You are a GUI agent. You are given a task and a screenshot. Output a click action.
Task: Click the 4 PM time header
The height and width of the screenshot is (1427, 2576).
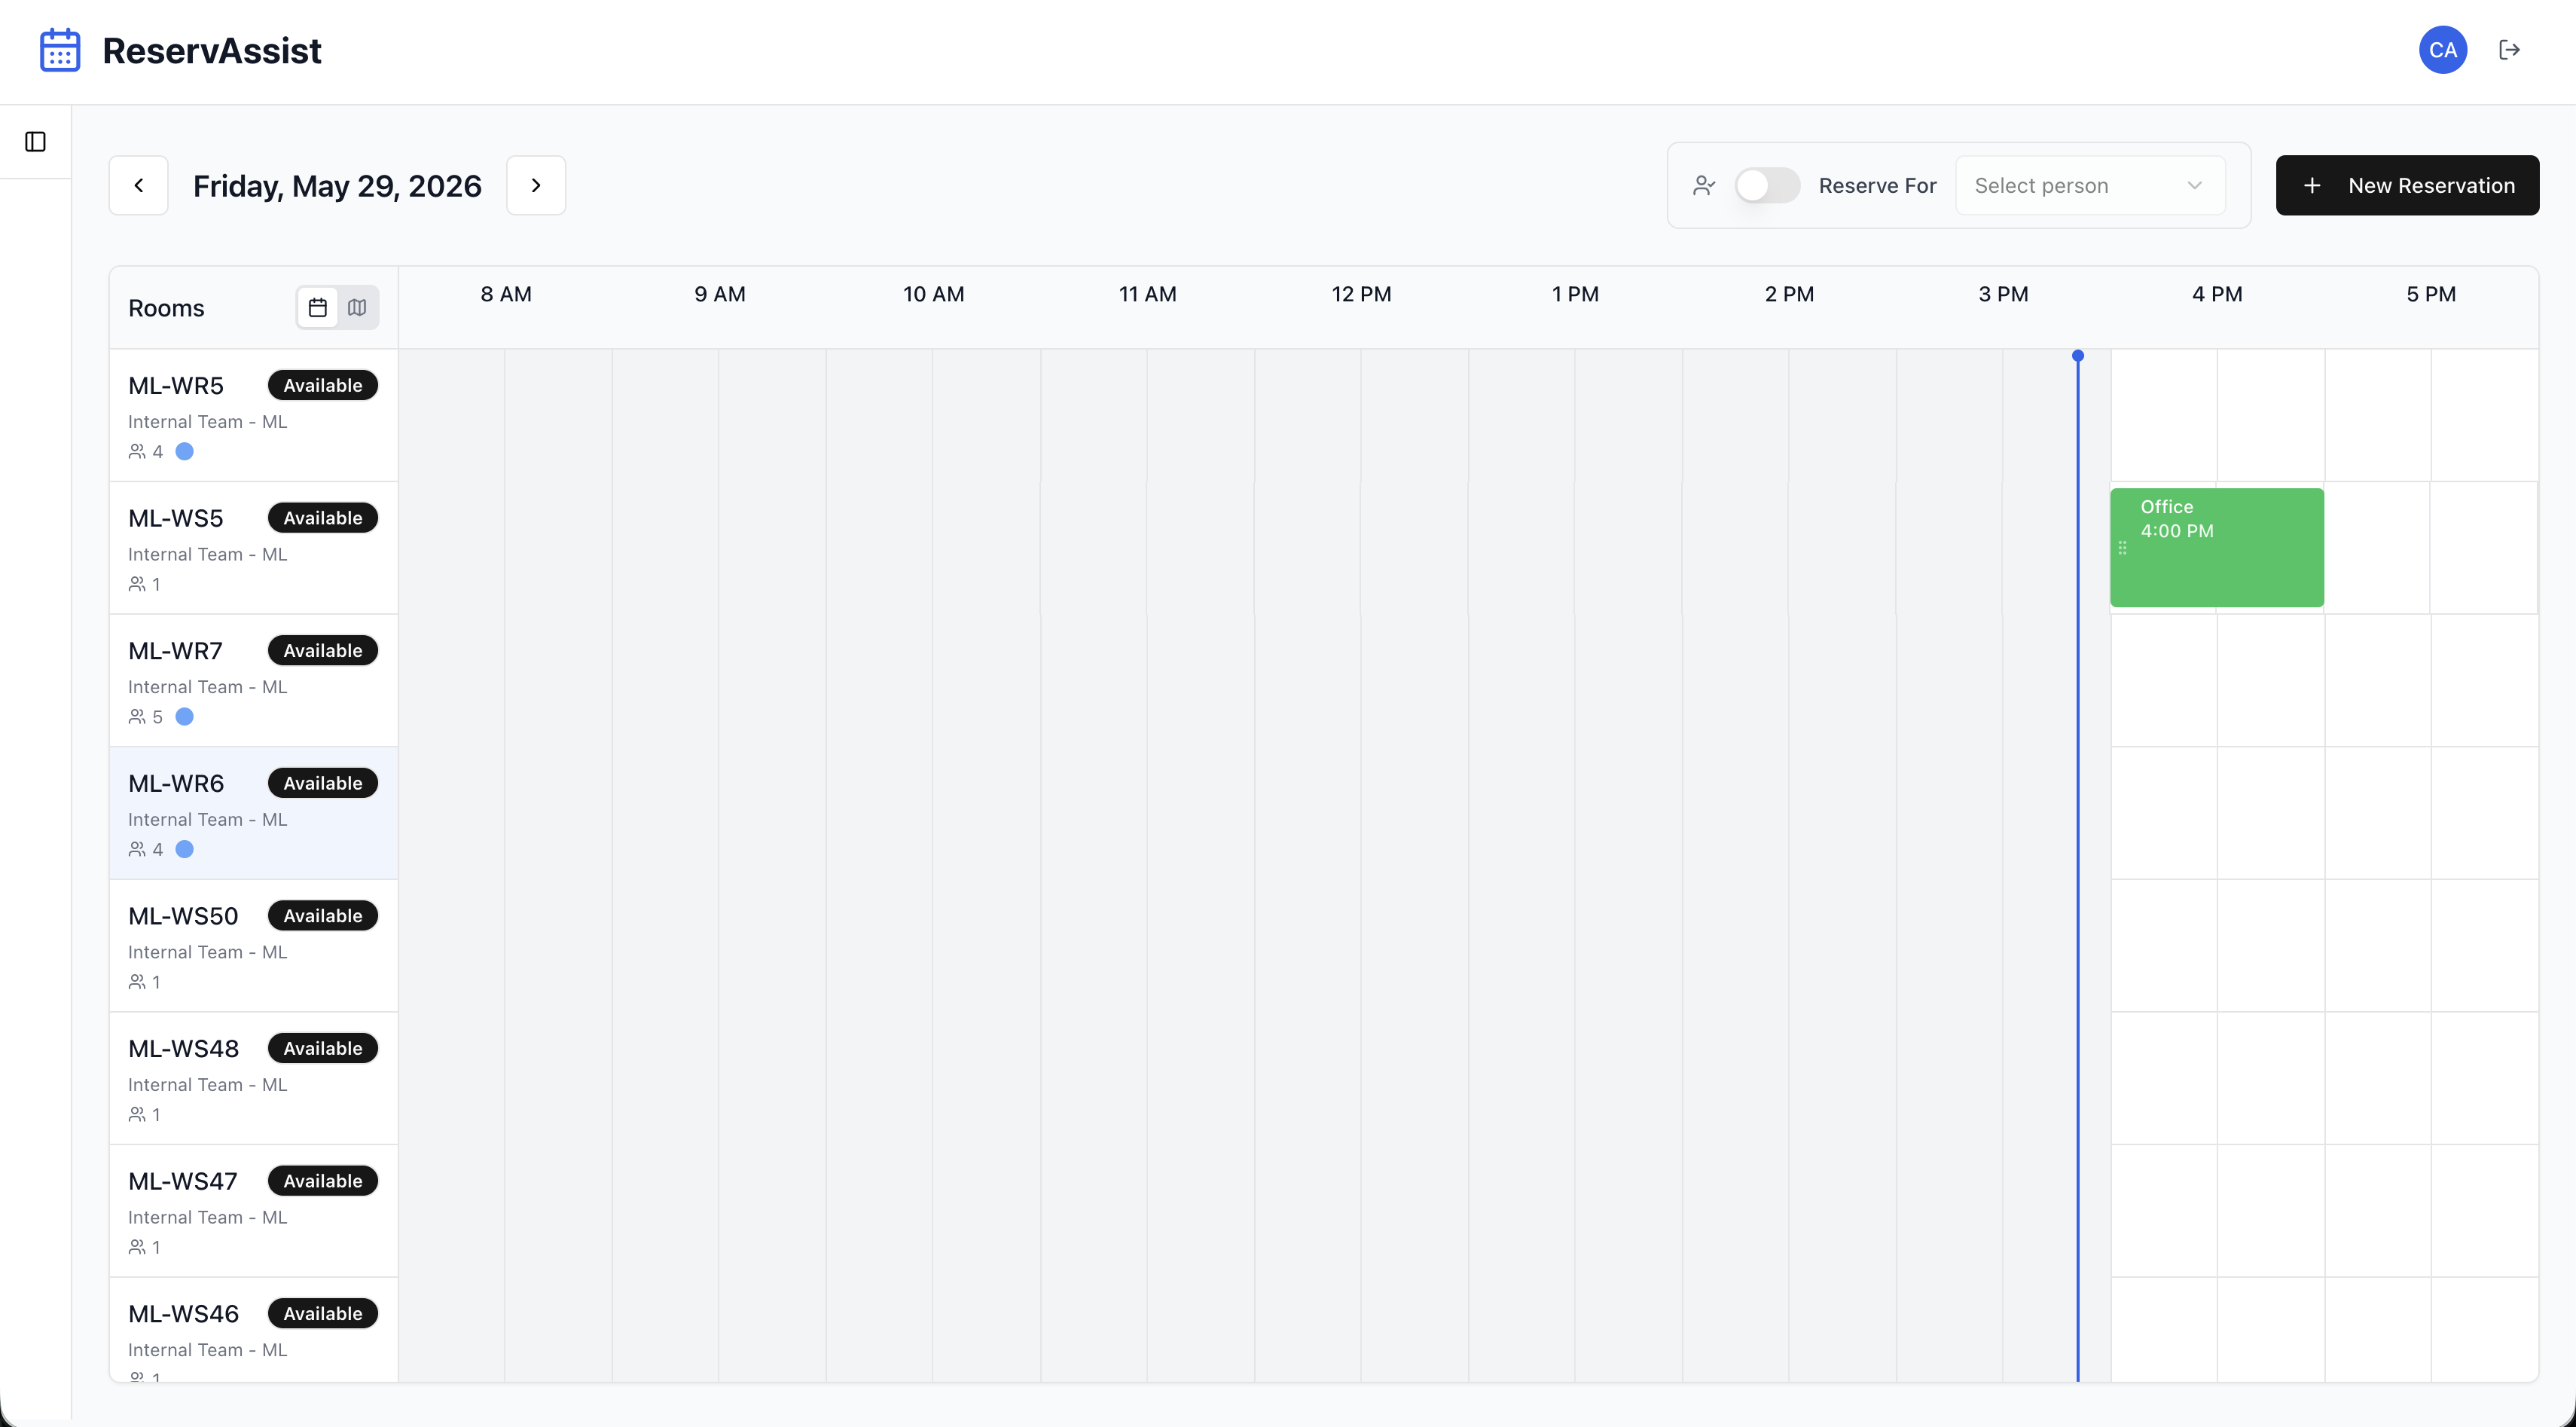tap(2217, 294)
